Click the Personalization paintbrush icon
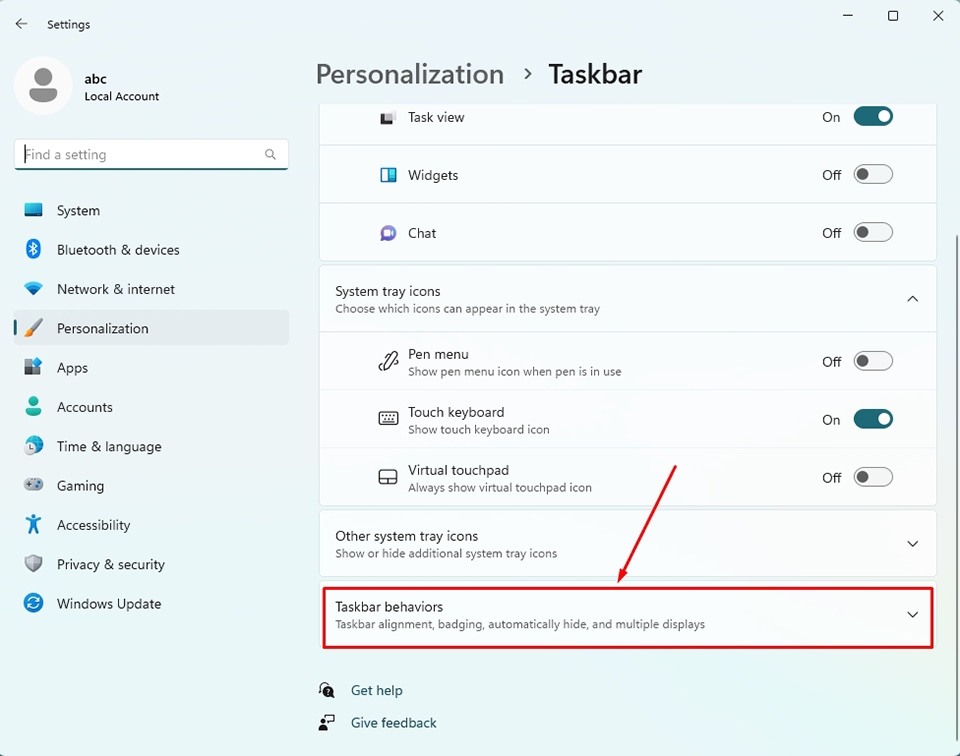960x756 pixels. 33,327
